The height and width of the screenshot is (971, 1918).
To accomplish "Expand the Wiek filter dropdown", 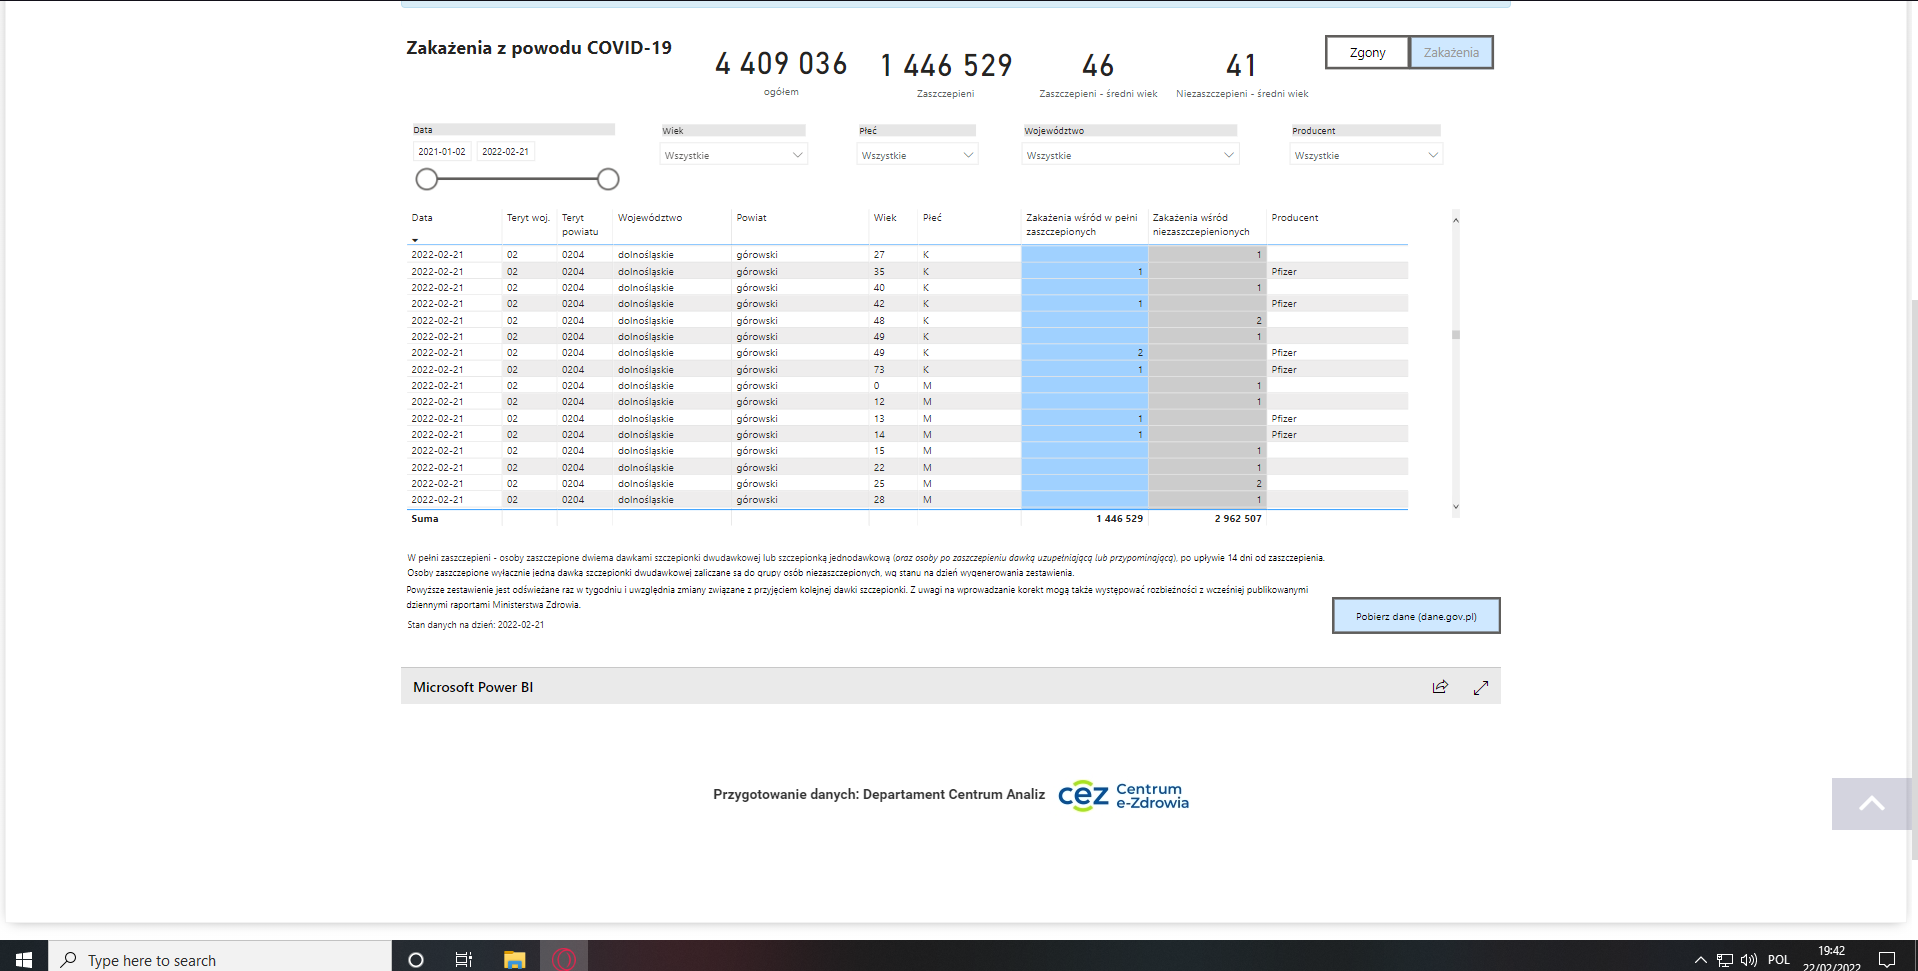I will [x=734, y=155].
